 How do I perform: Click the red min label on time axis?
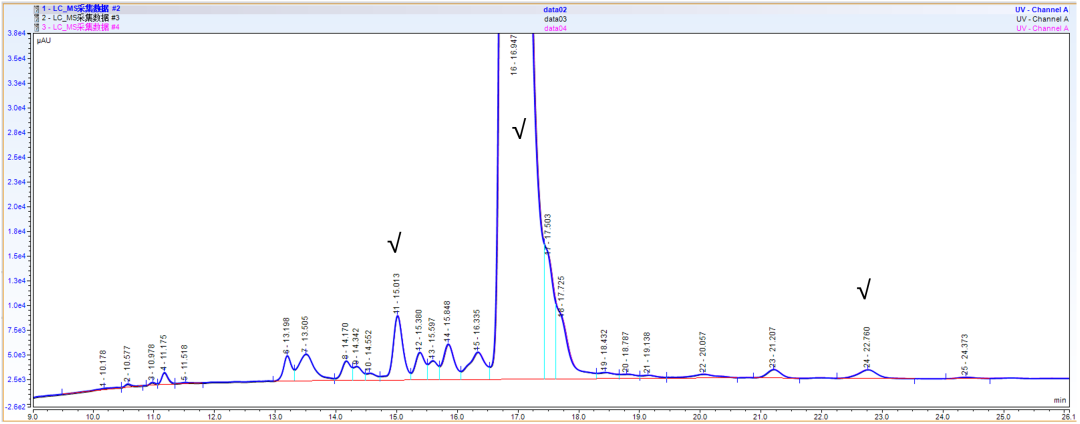coord(1060,400)
